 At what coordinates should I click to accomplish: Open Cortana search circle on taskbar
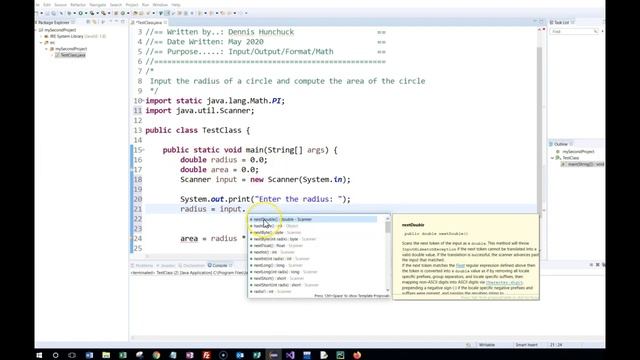pos(56,355)
